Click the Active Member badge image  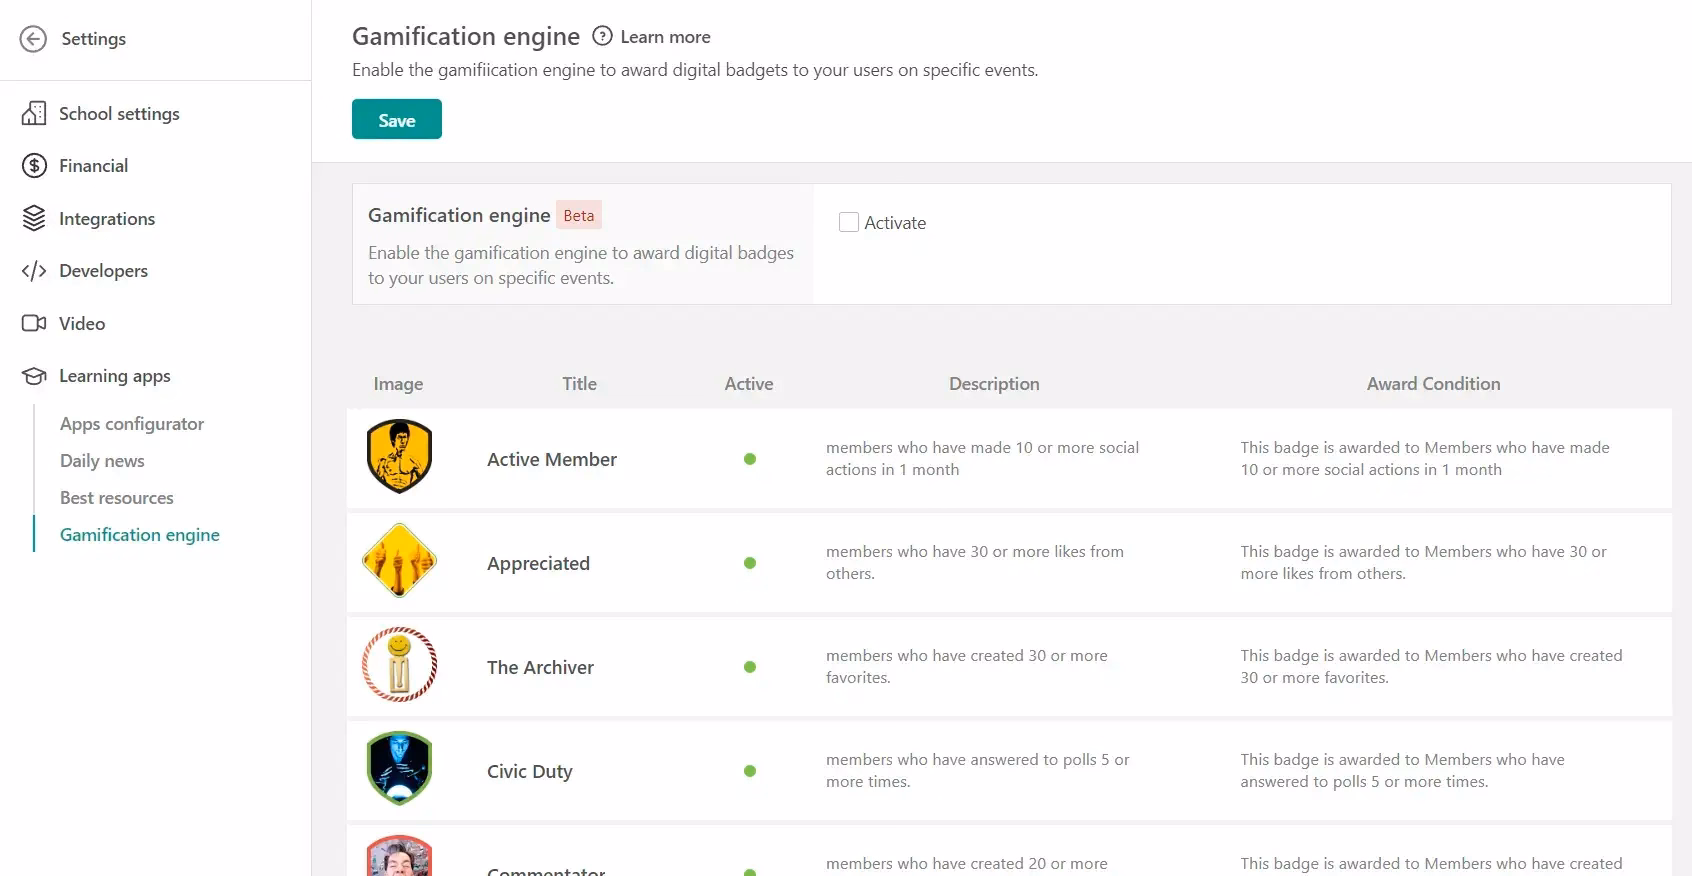coord(399,457)
